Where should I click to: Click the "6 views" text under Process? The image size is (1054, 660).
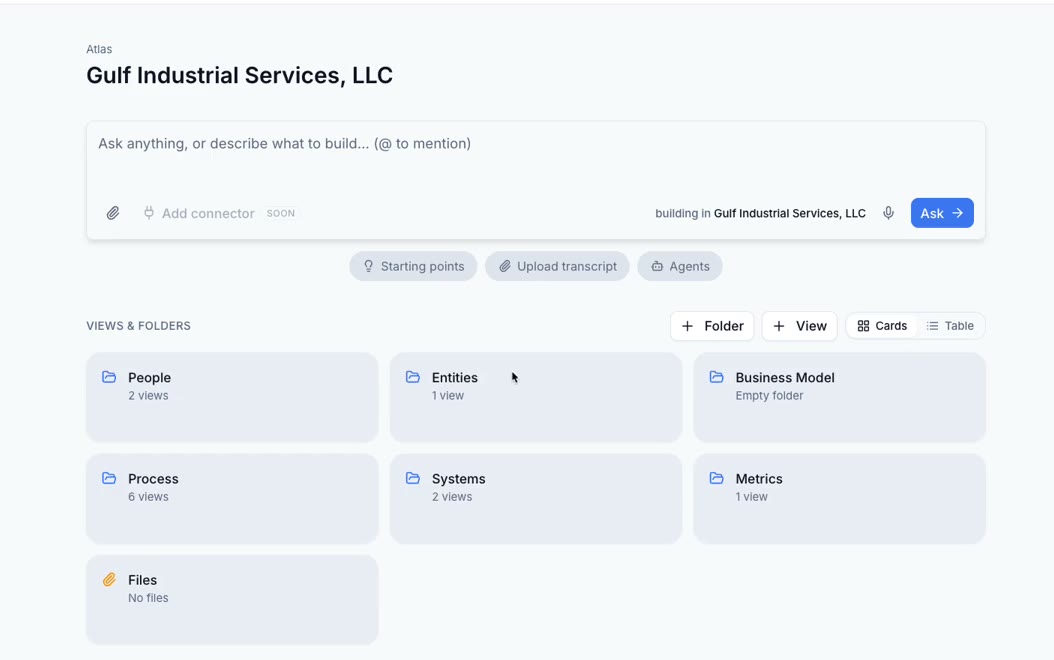tap(149, 497)
